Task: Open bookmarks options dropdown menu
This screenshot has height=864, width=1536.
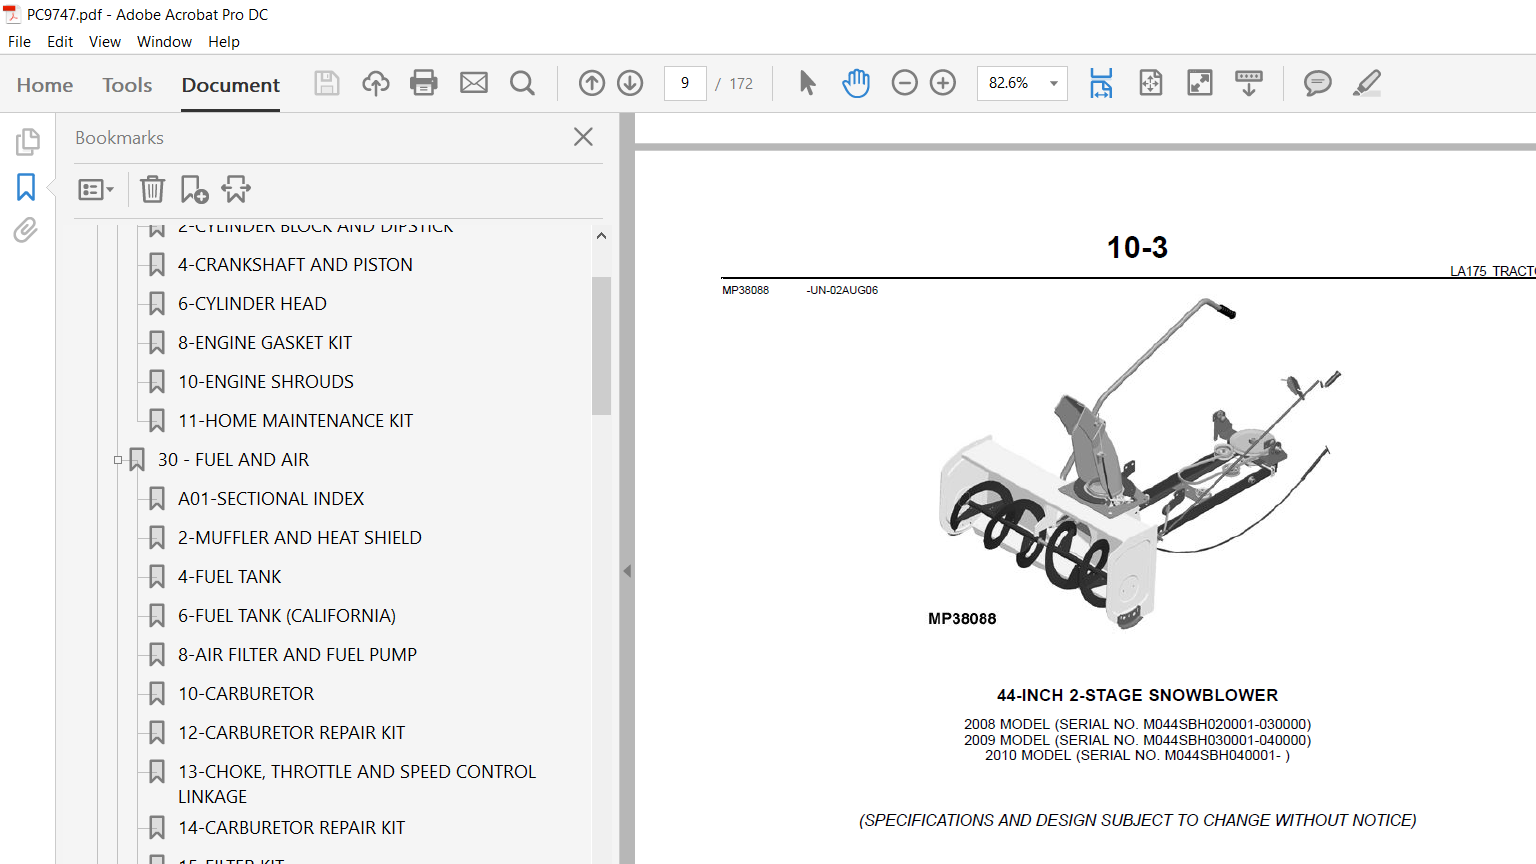Action: click(96, 189)
